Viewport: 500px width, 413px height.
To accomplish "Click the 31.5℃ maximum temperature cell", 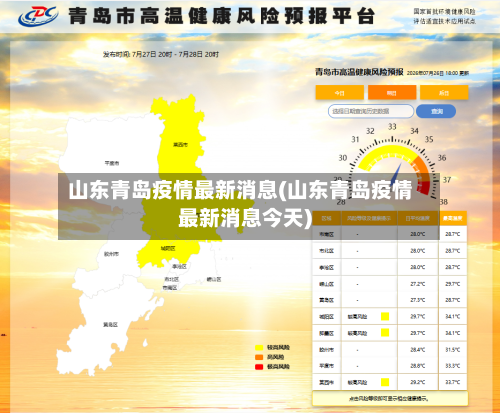I will [453, 350].
